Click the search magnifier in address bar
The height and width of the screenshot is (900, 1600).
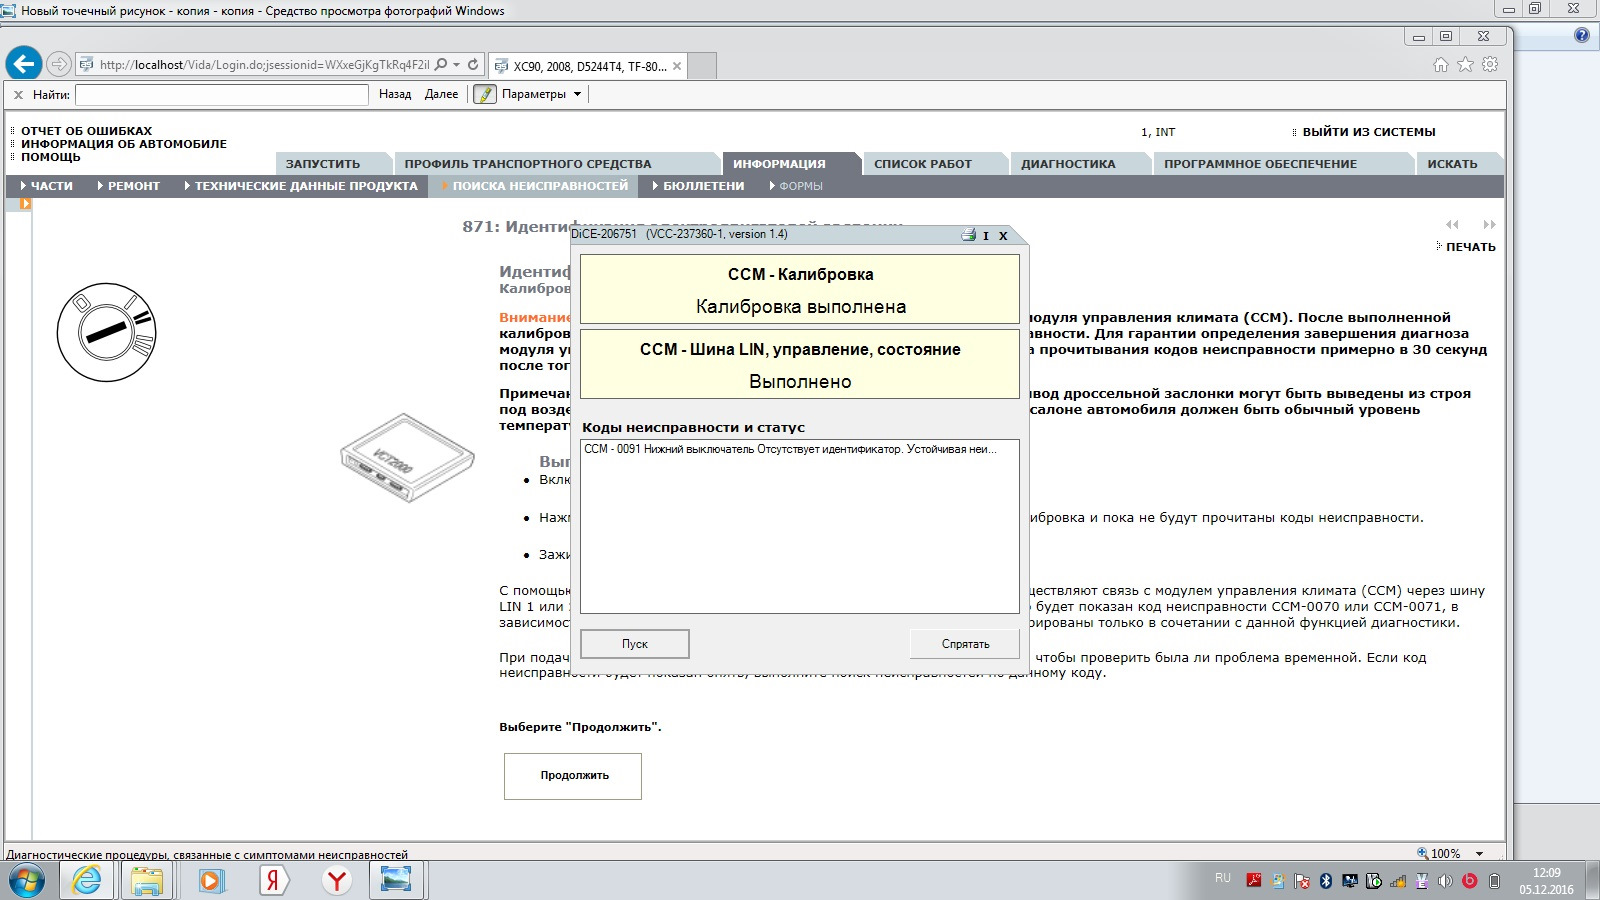[x=441, y=64]
